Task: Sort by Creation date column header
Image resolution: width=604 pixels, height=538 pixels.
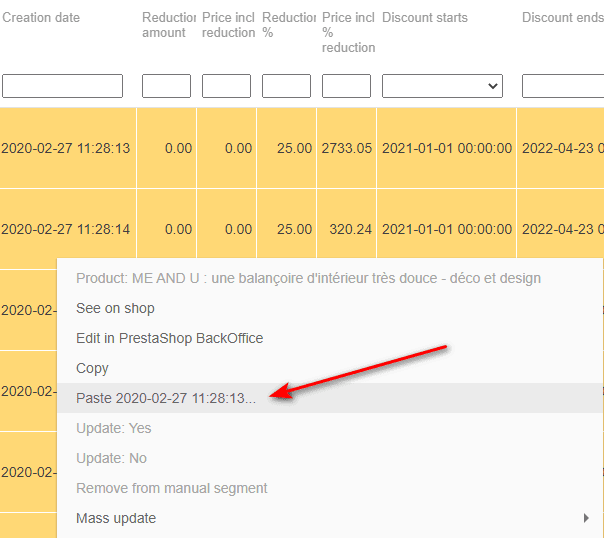Action: click(41, 18)
